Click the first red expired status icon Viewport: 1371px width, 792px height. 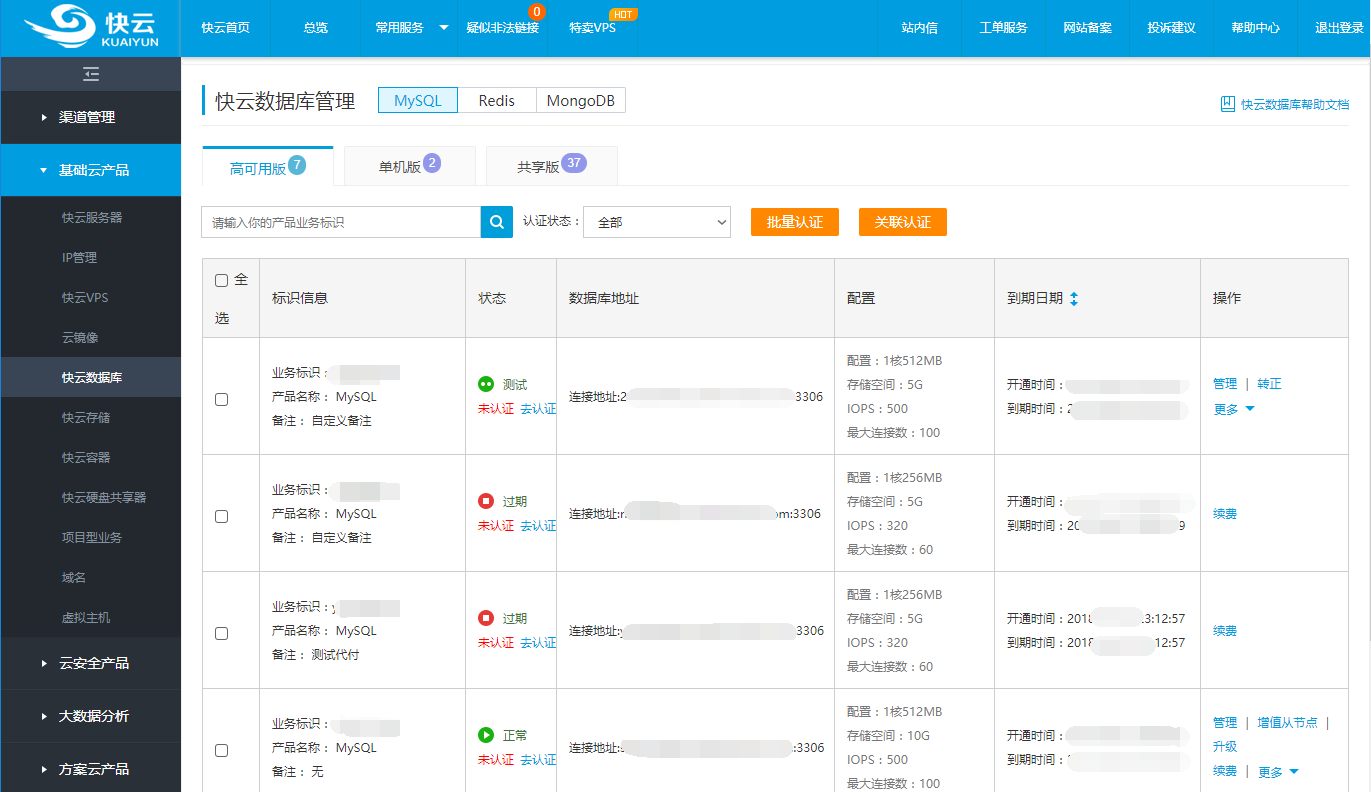[x=486, y=501]
